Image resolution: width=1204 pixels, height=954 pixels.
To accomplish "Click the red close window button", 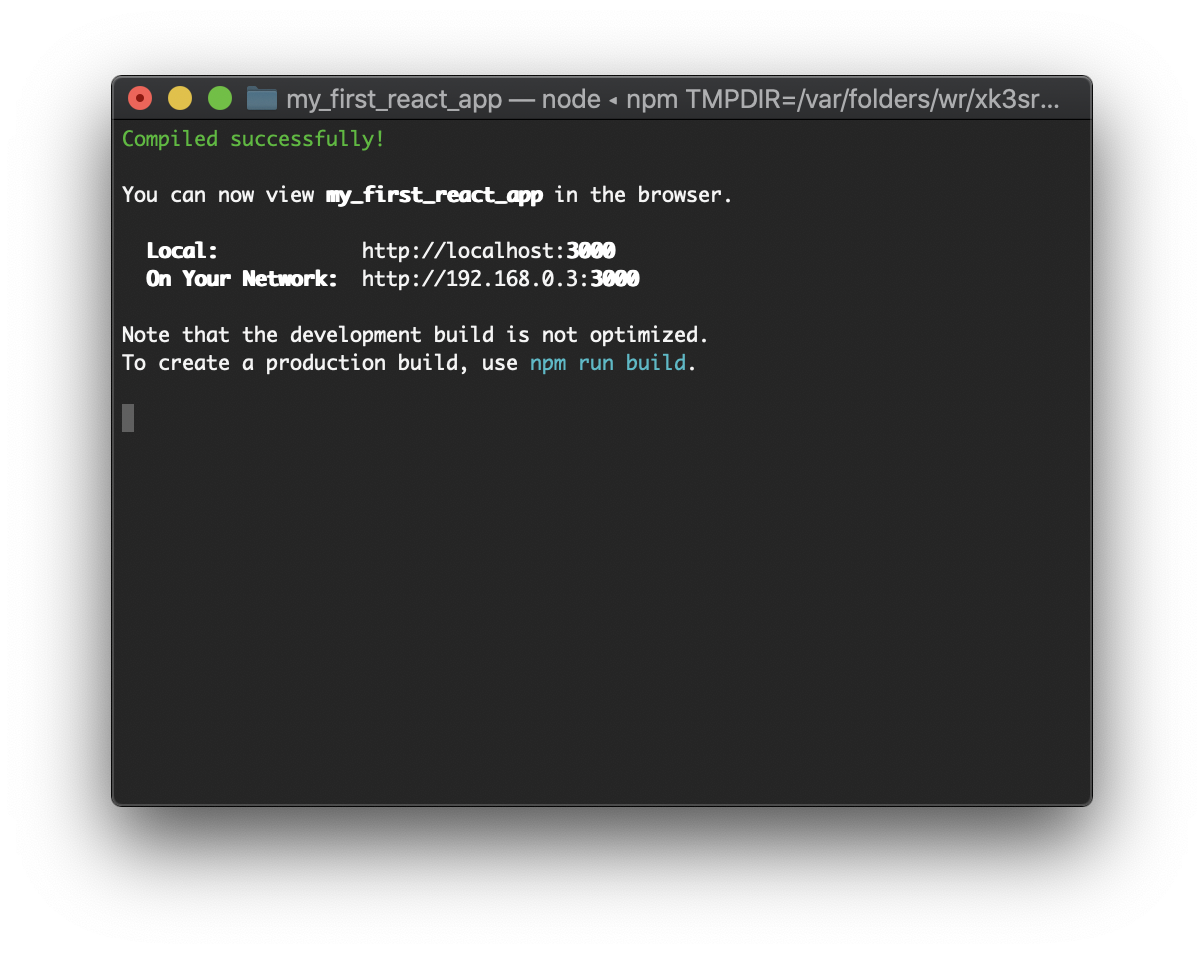I will [140, 98].
